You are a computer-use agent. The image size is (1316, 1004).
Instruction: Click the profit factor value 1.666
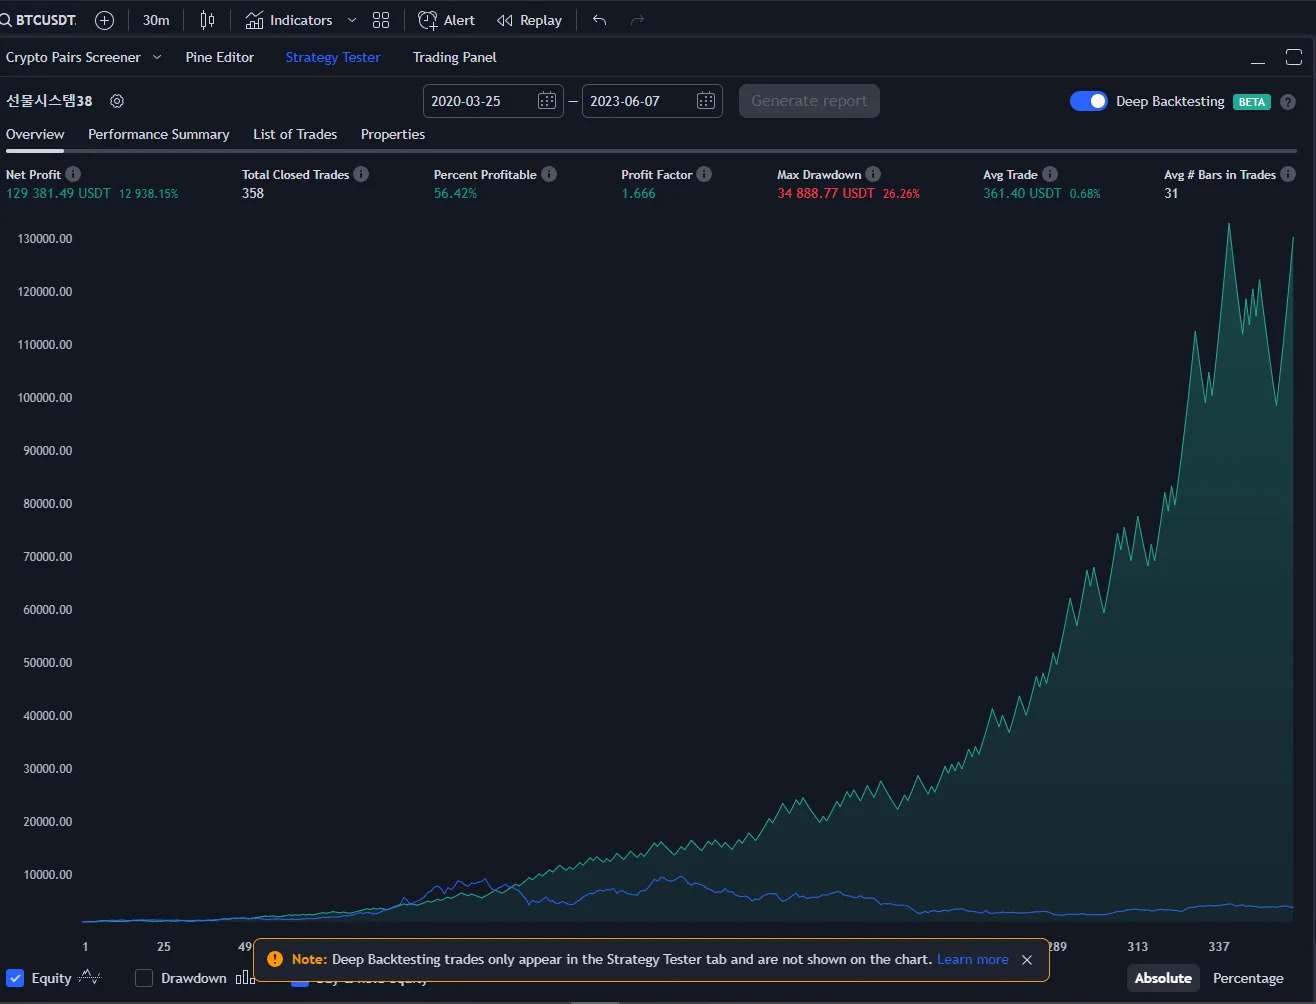pos(638,193)
